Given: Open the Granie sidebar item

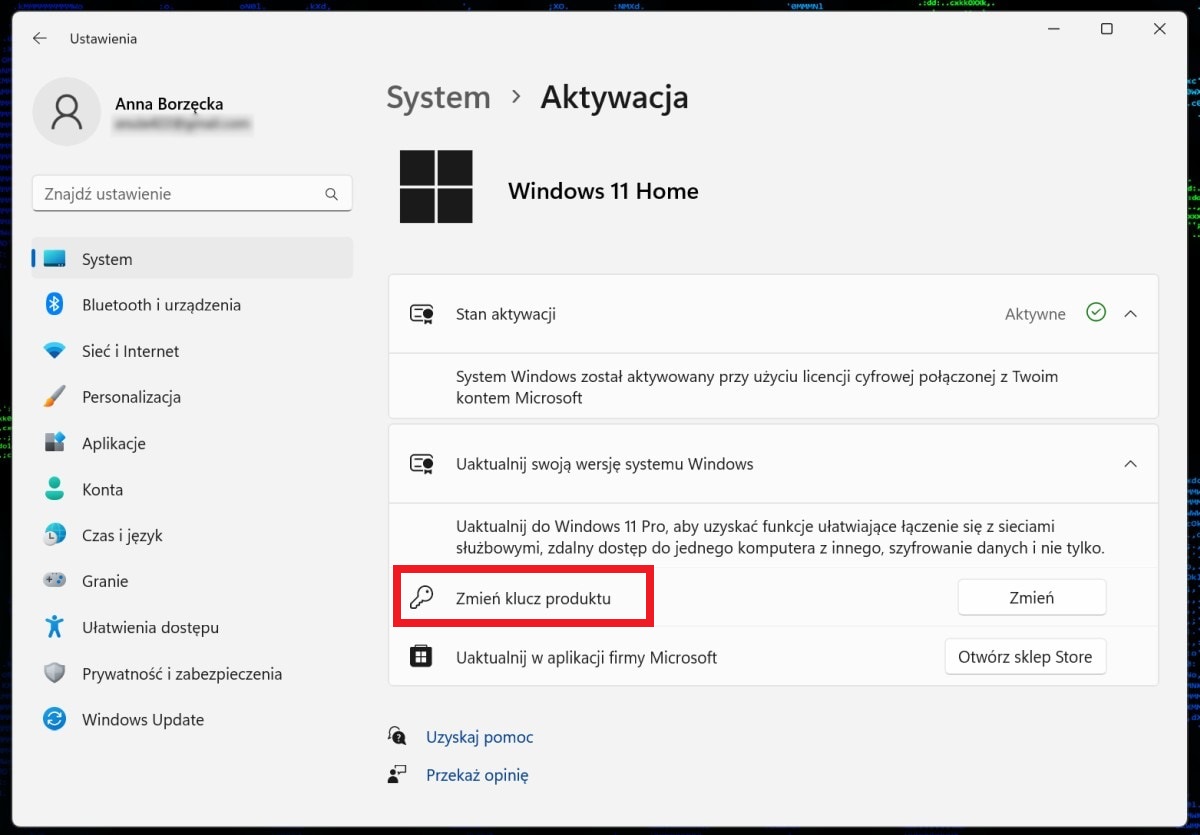Looking at the screenshot, I should [x=105, y=581].
